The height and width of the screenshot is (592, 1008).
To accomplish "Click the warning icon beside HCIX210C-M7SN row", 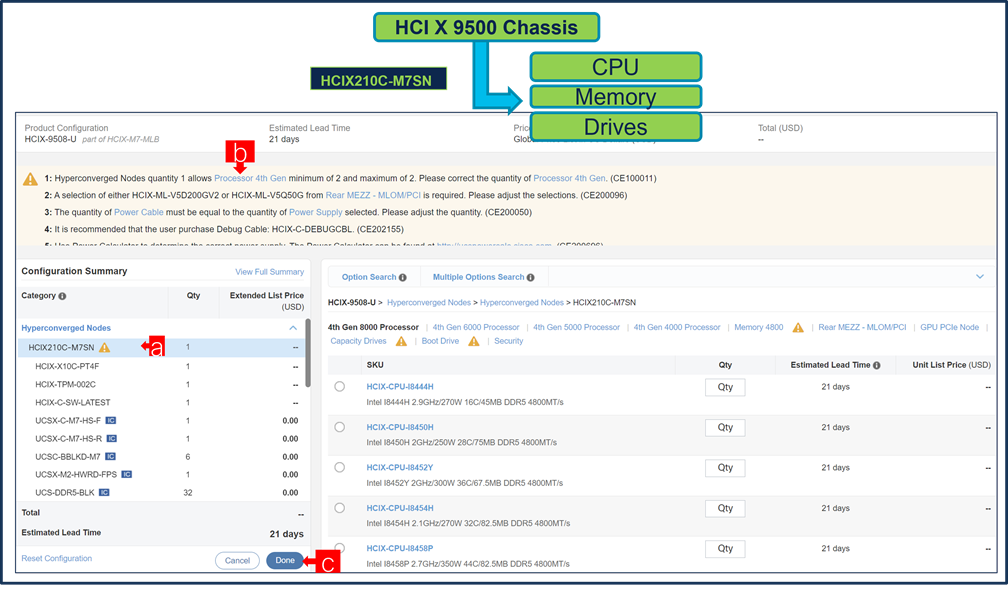I will (104, 348).
